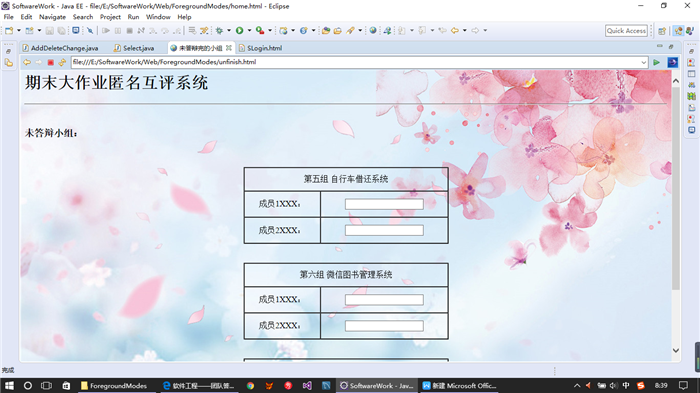Click group five 成员2XXX score input
The width and height of the screenshot is (700, 393).
pyautogui.click(x=384, y=230)
